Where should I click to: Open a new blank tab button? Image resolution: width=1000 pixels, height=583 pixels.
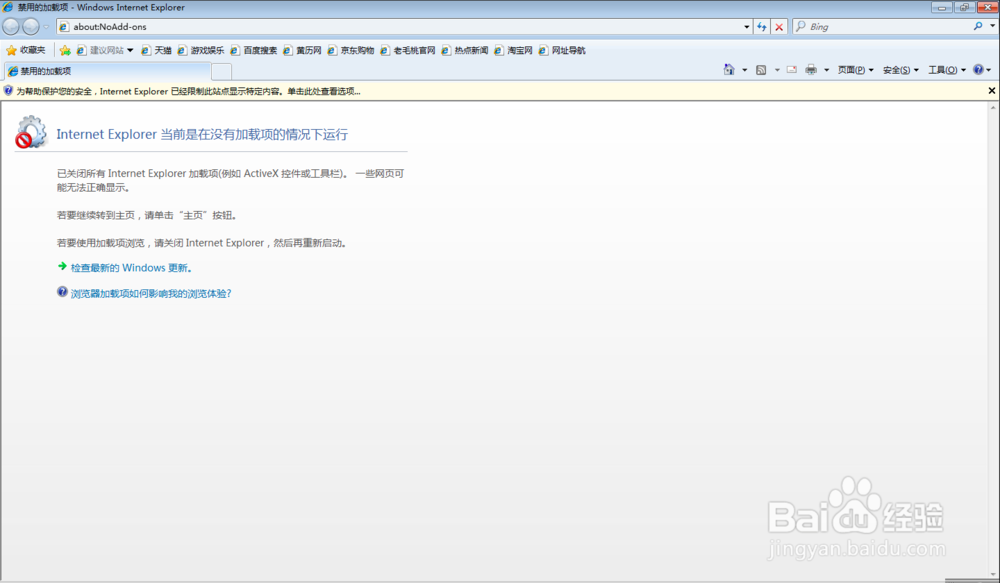pyautogui.click(x=221, y=71)
